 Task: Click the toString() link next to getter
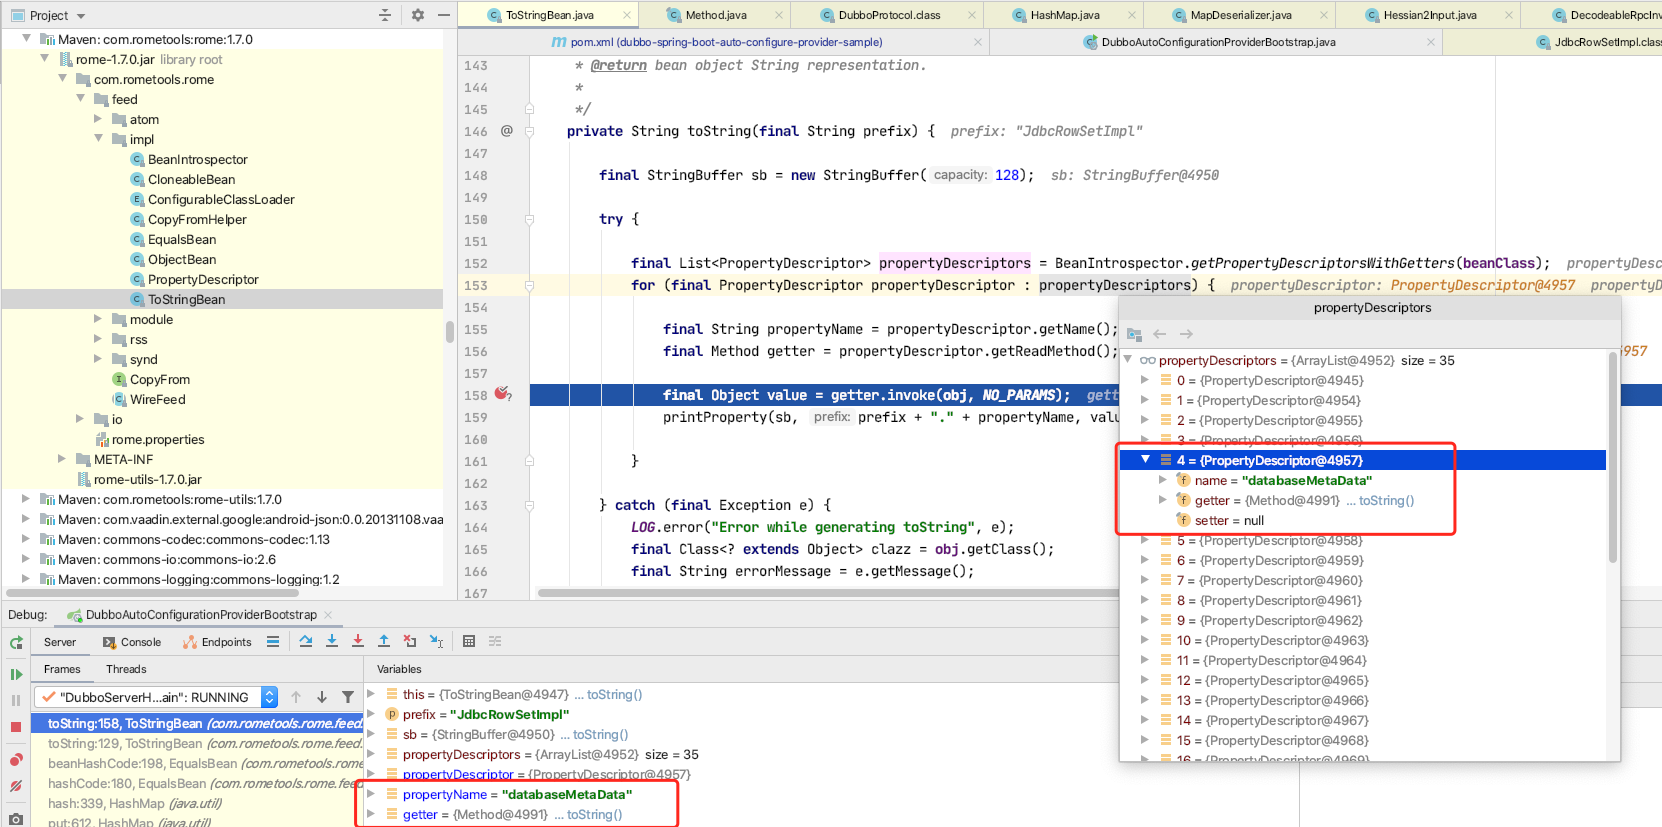[x=1386, y=500]
